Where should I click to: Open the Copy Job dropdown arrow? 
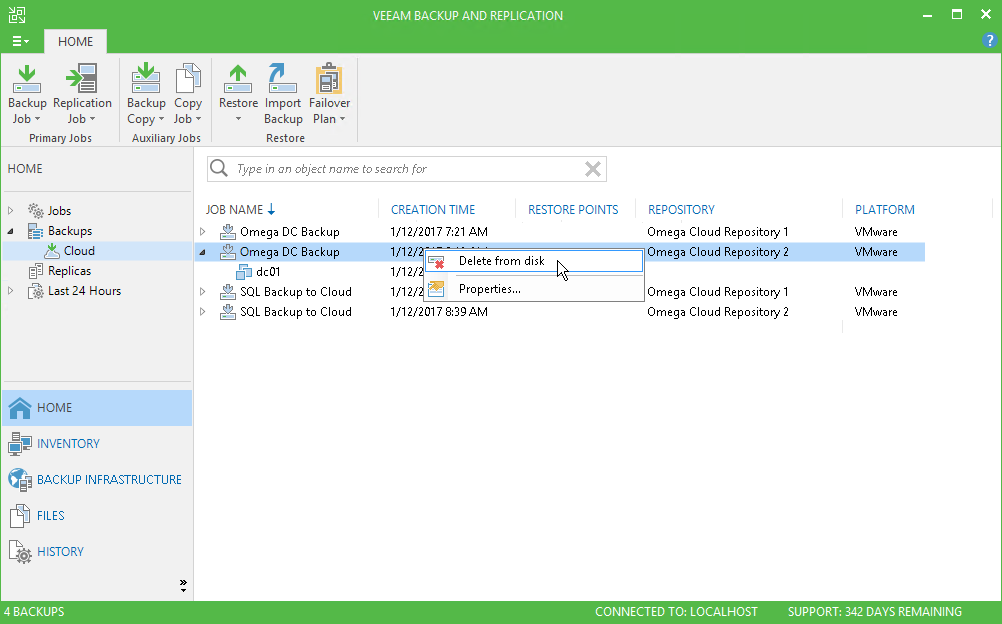point(198,119)
